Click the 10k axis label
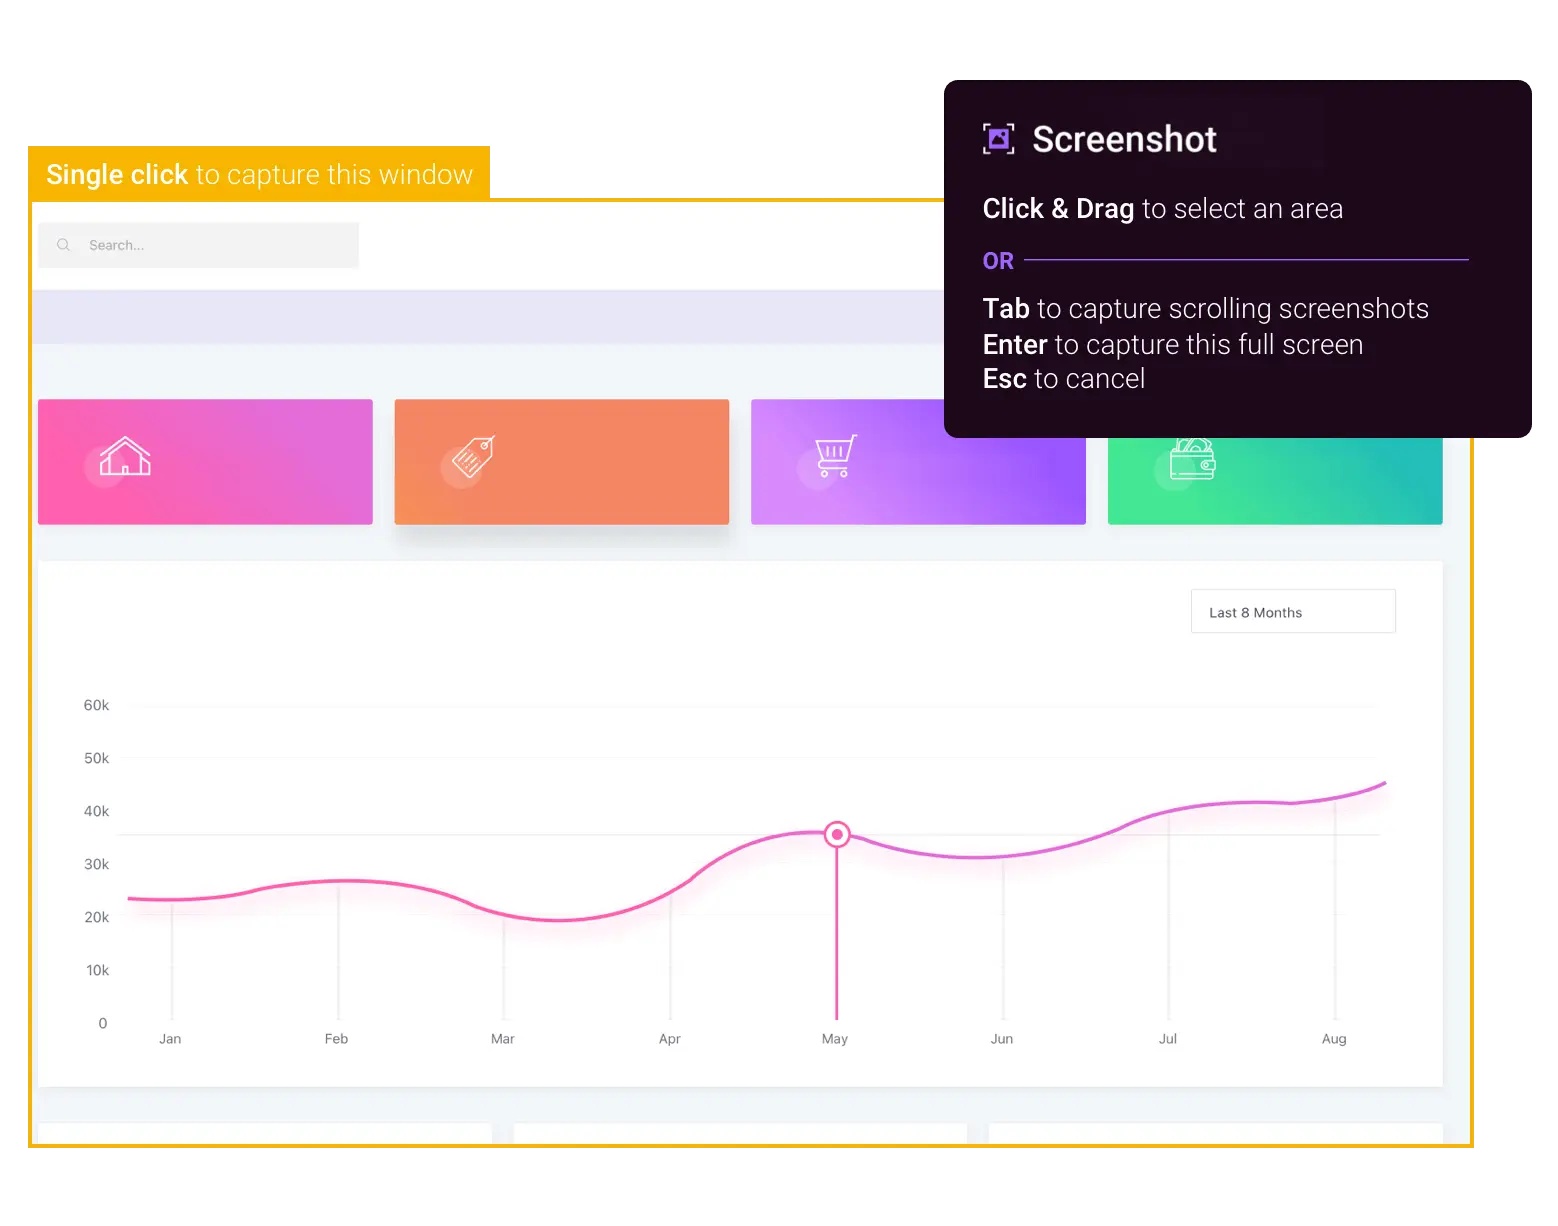 click(97, 970)
